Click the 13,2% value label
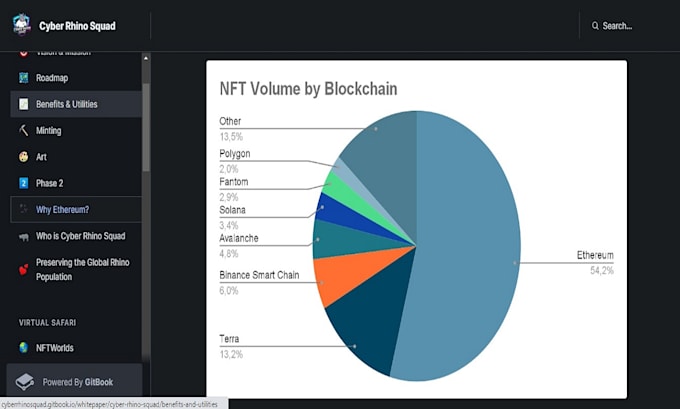The height and width of the screenshot is (409, 680). pyautogui.click(x=231, y=354)
